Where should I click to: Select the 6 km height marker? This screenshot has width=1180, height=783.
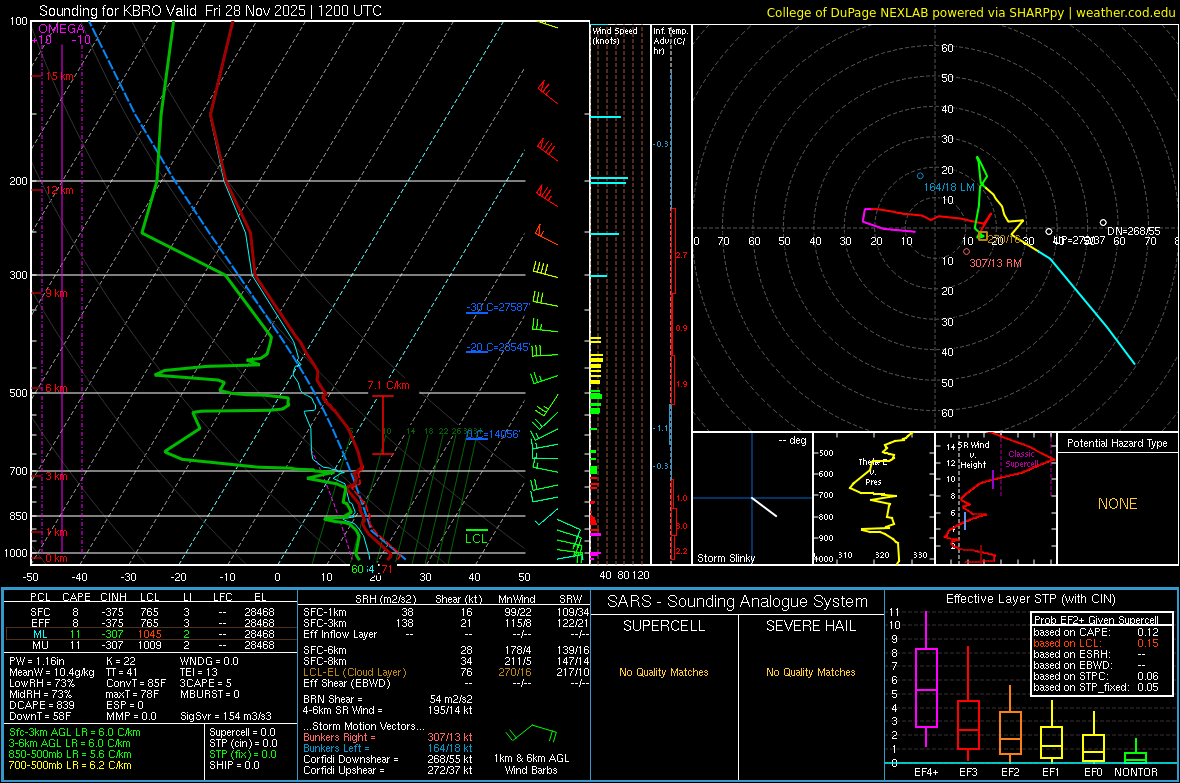tap(56, 388)
